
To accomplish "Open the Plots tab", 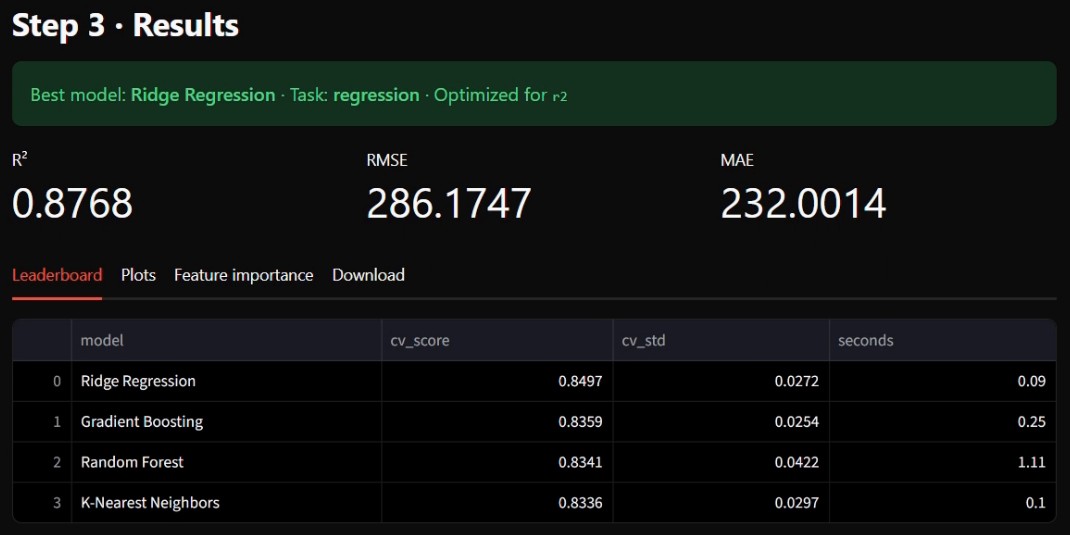I will coord(139,275).
